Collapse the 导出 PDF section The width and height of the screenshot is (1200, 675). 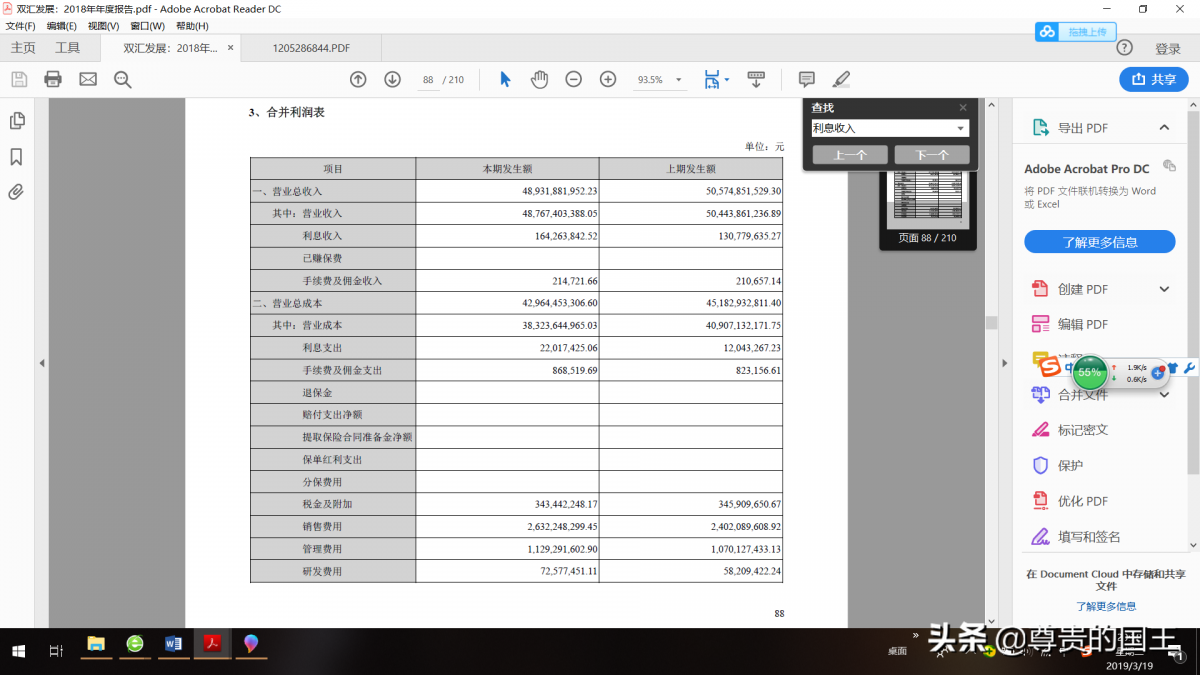point(1164,127)
